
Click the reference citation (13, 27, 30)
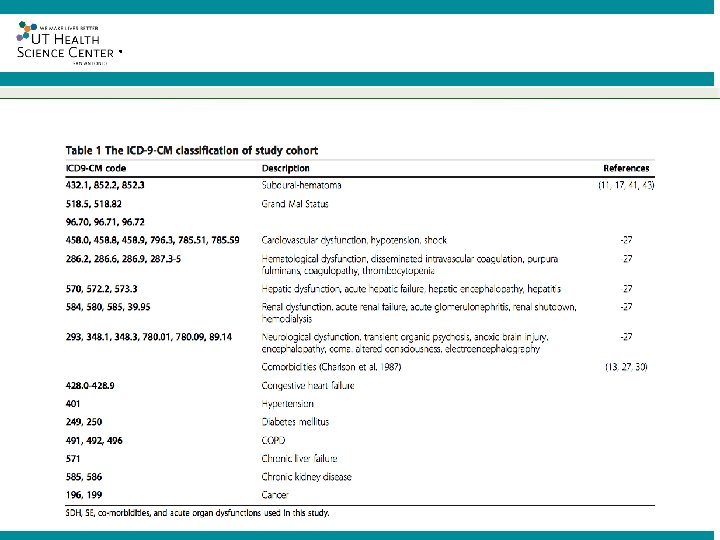click(x=626, y=367)
